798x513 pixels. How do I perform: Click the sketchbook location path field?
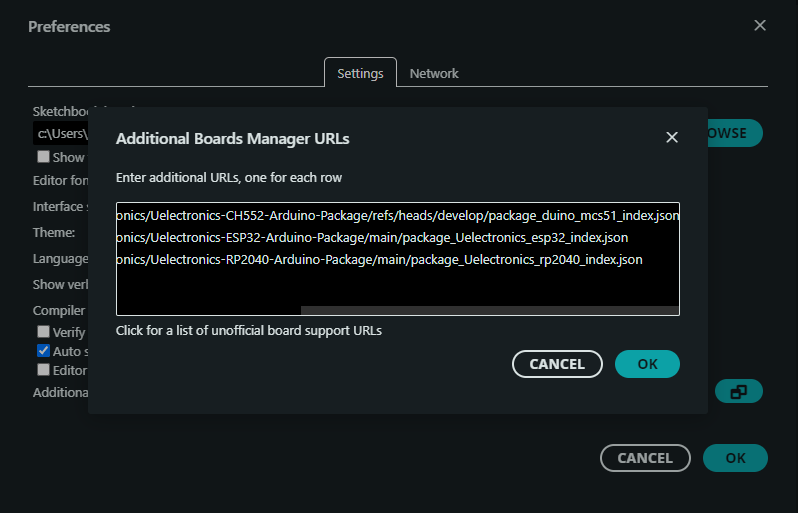point(61,133)
